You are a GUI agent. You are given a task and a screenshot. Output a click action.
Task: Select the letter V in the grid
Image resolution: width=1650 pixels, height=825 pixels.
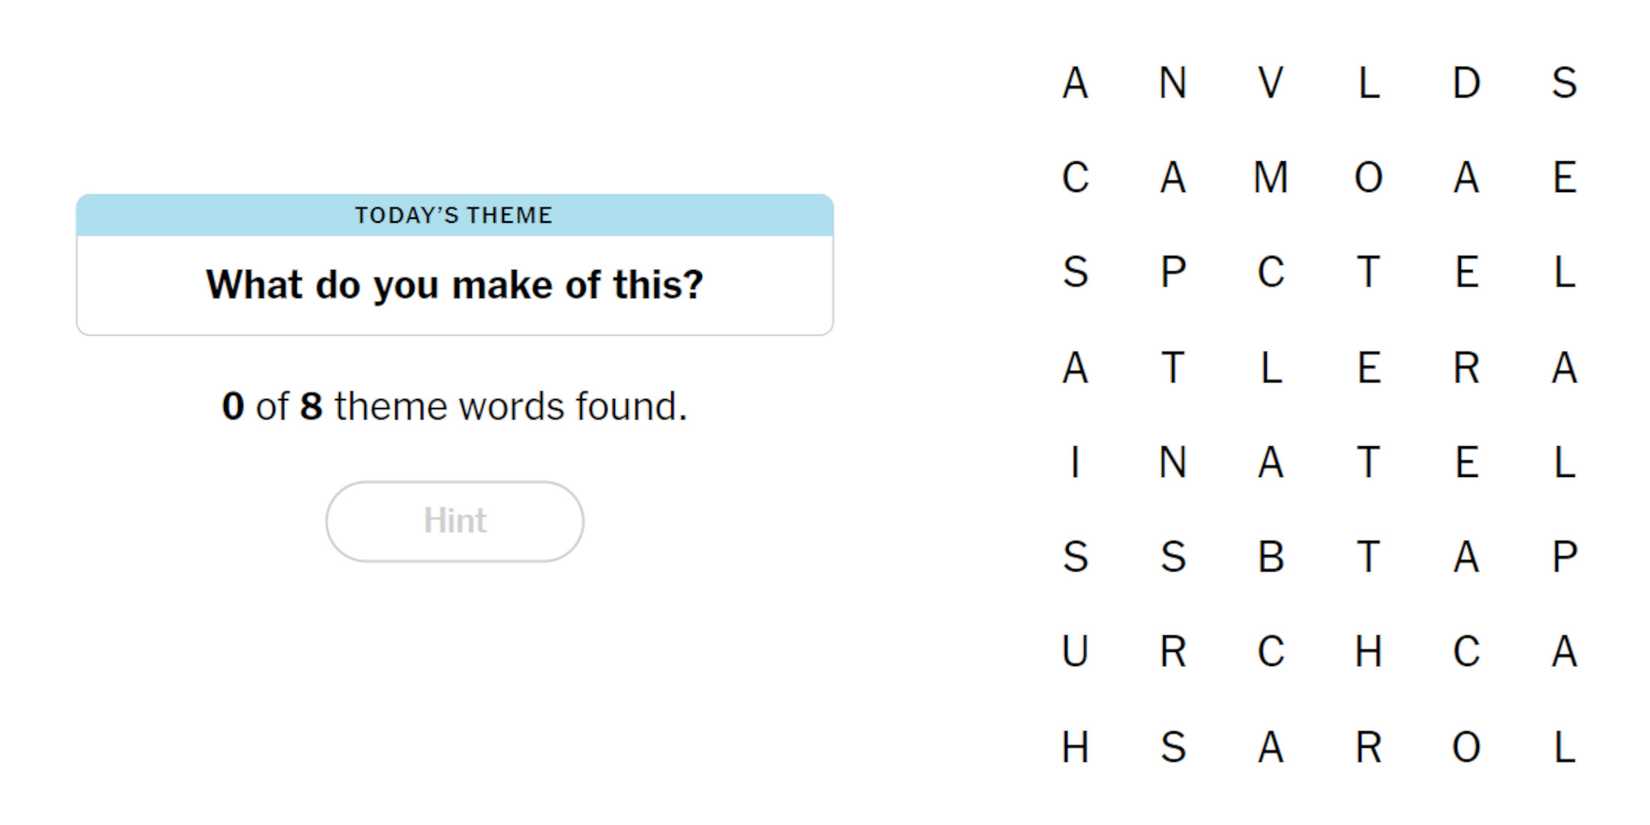1270,83
